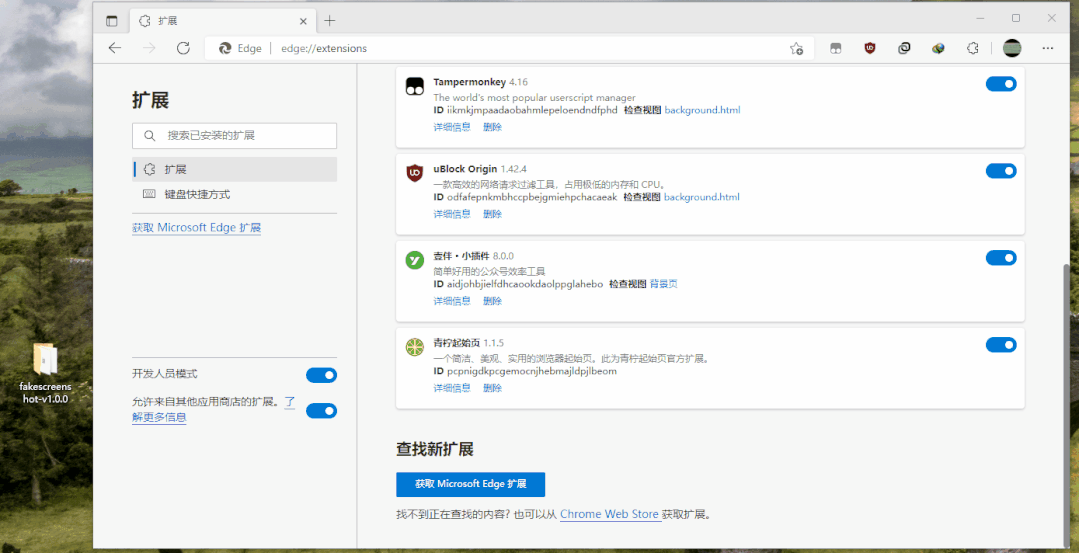Image resolution: width=1079 pixels, height=553 pixels.
Task: Turn off the uBlock Origin extension toggle
Action: [1000, 171]
